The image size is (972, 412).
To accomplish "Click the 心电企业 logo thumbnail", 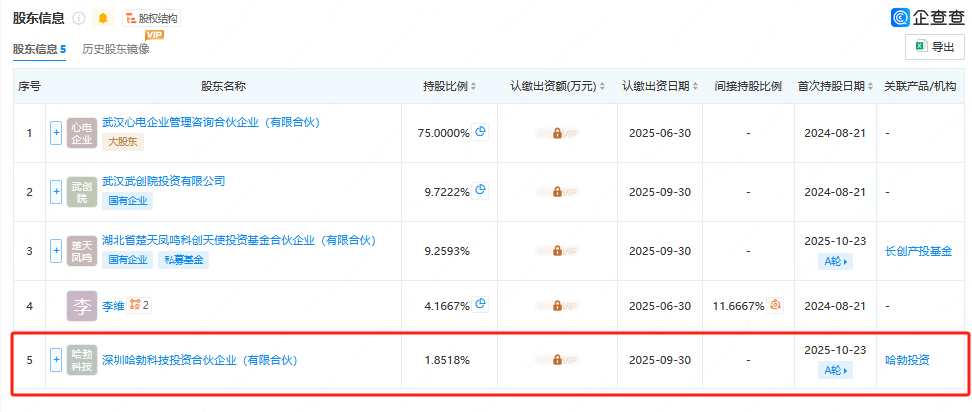I will click(x=82, y=133).
